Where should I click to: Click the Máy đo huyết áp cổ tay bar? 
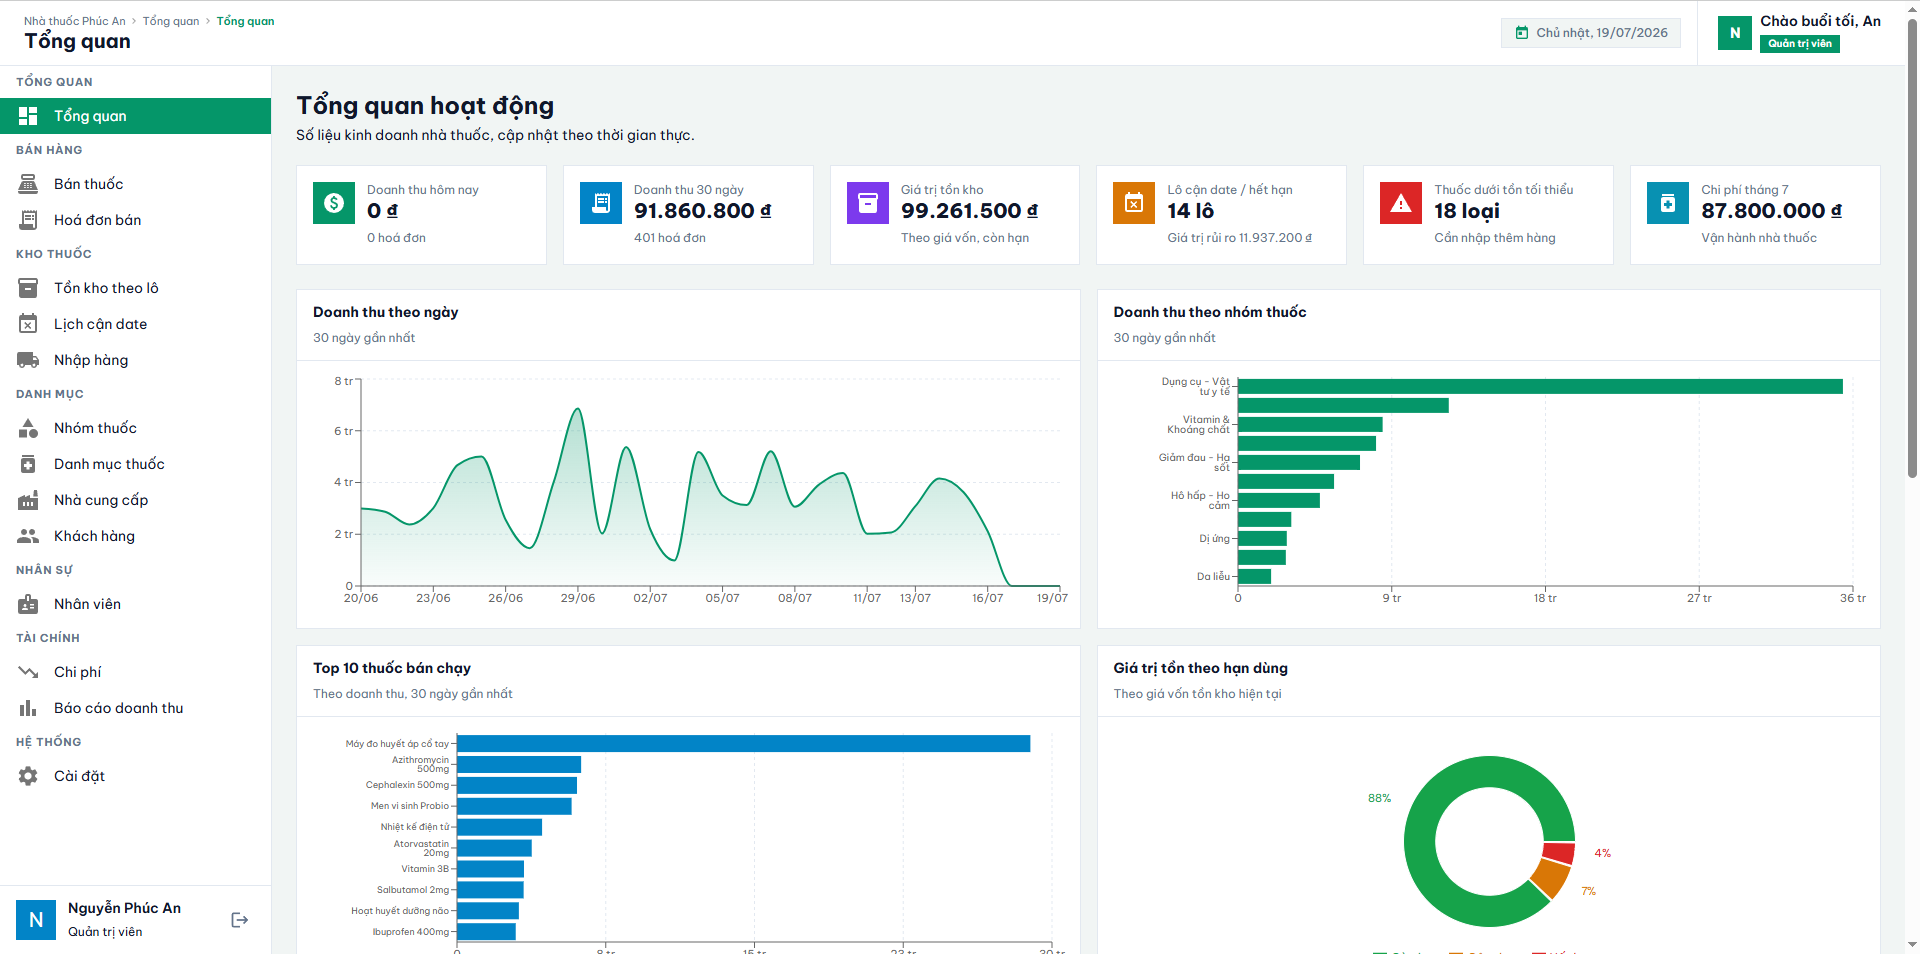point(743,744)
